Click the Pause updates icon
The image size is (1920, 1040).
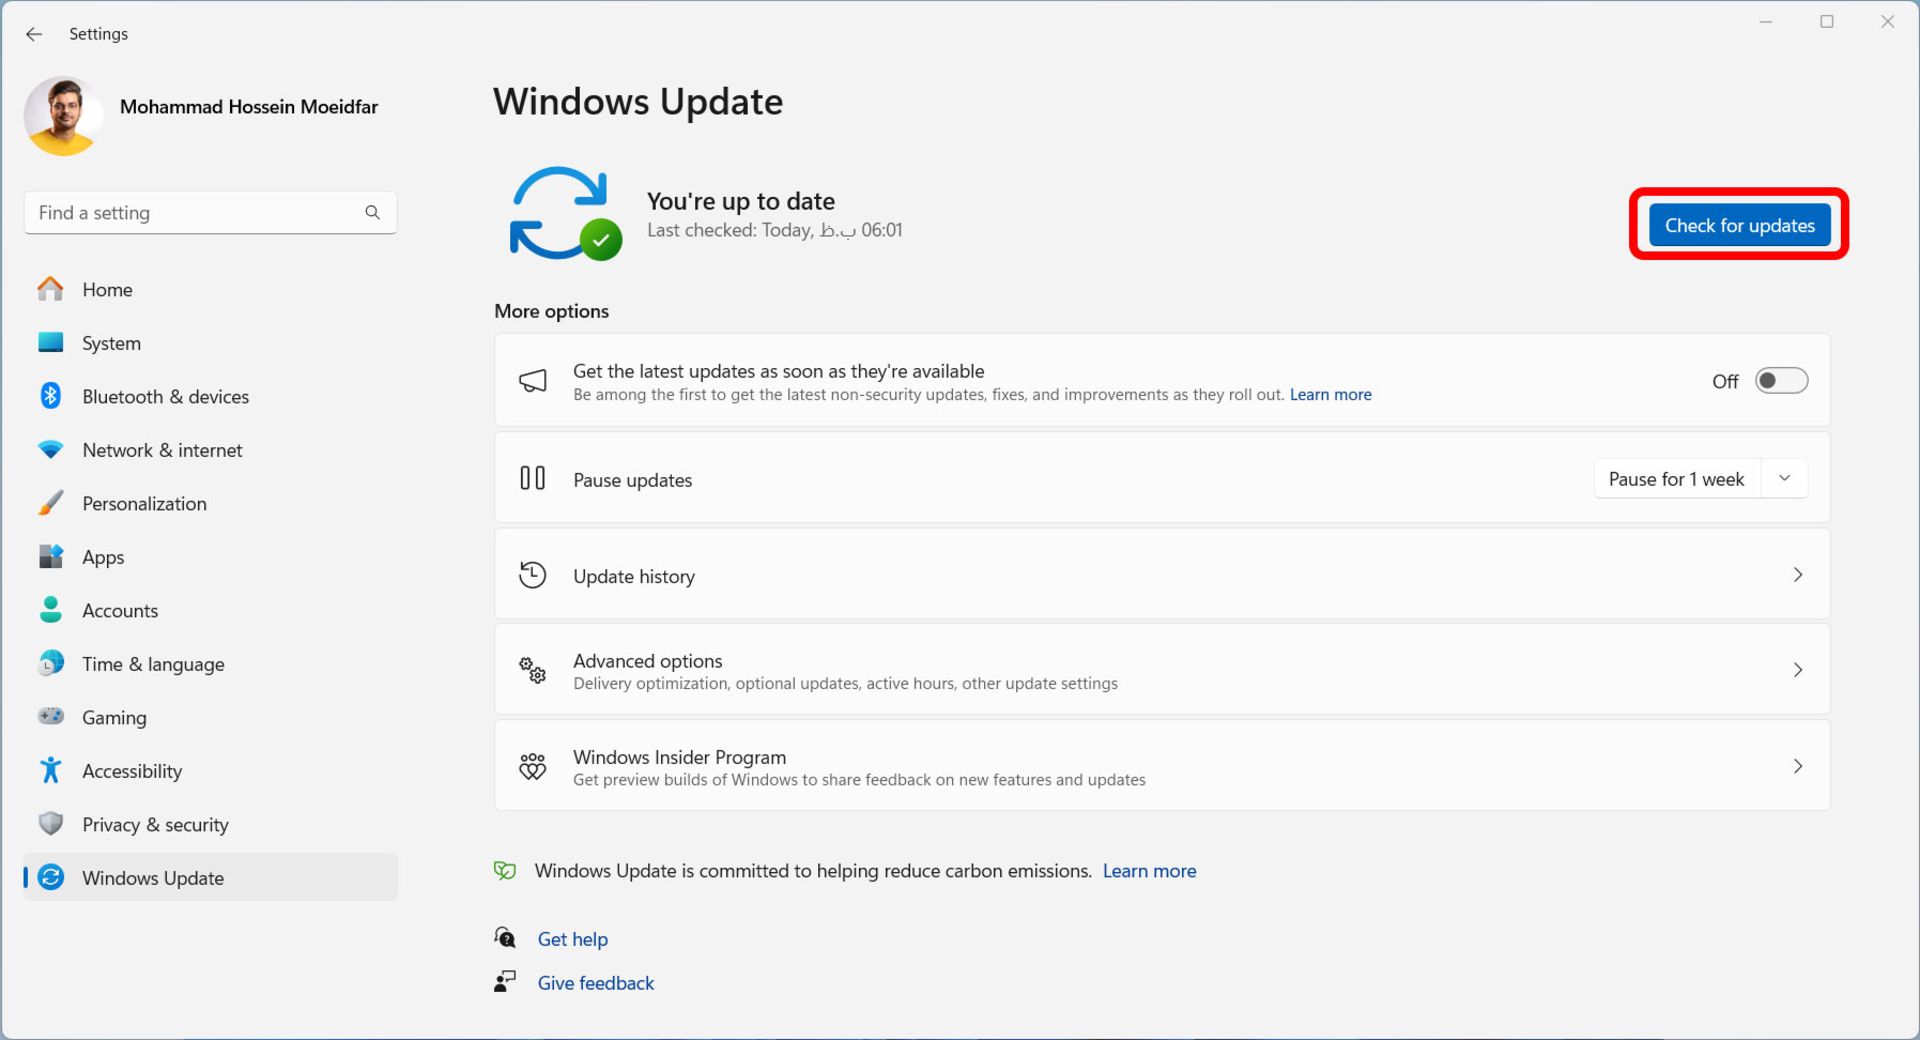pyautogui.click(x=533, y=478)
